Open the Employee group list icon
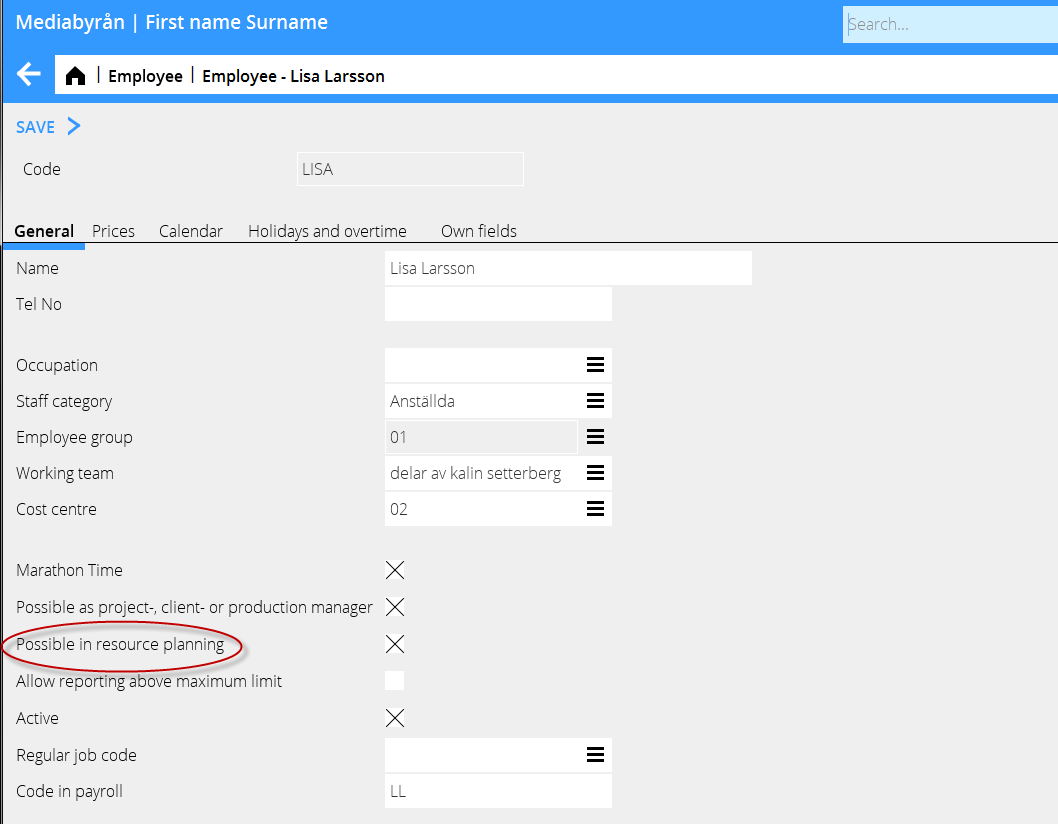 pos(595,437)
